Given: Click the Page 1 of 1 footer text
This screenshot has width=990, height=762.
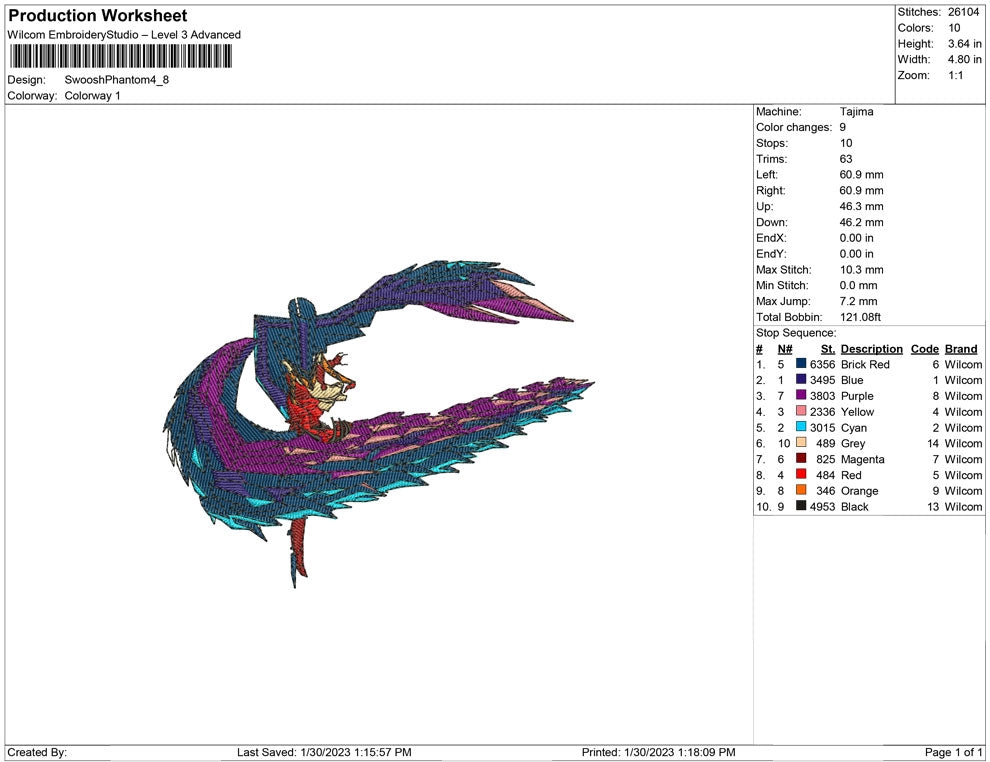Looking at the screenshot, I should [954, 752].
